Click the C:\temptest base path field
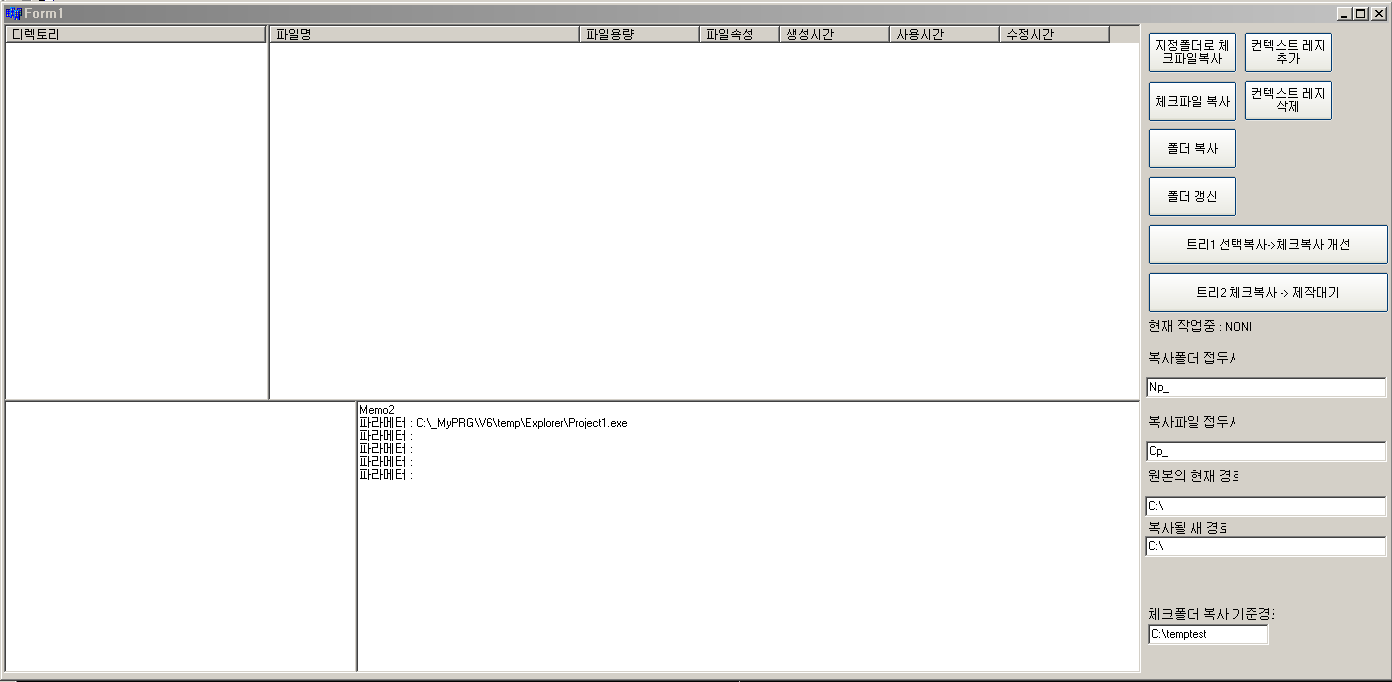This screenshot has height=682, width=1392. click(x=1208, y=634)
